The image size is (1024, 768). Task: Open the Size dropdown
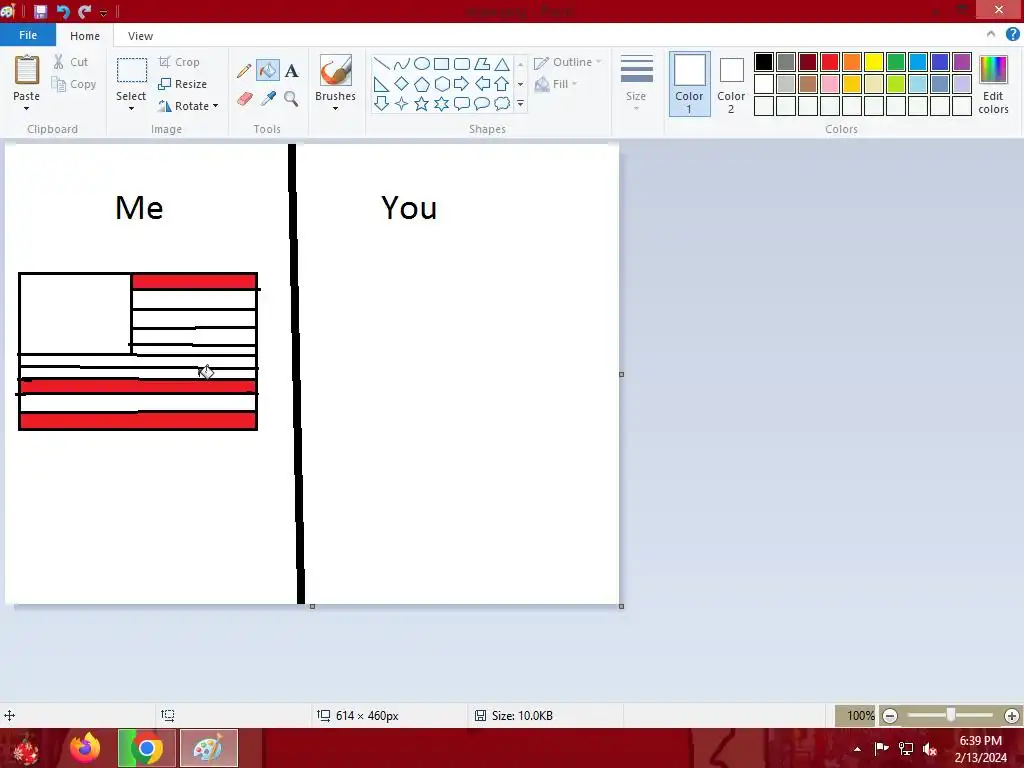636,83
